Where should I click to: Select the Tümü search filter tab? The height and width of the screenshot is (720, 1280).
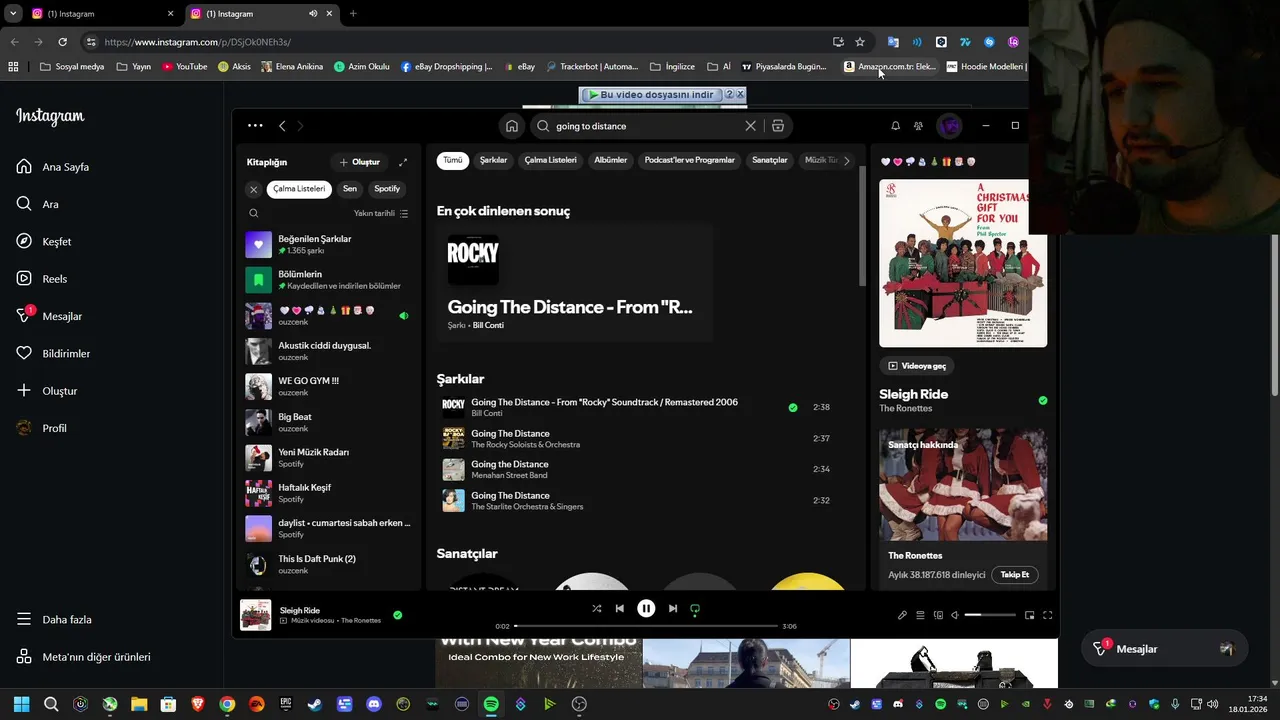coord(453,160)
